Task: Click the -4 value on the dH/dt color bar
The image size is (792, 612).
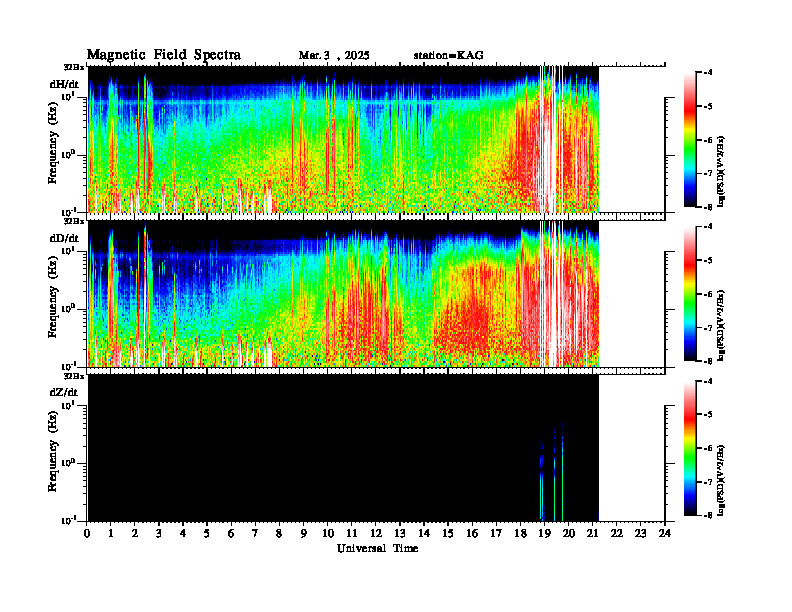Action: click(x=709, y=72)
